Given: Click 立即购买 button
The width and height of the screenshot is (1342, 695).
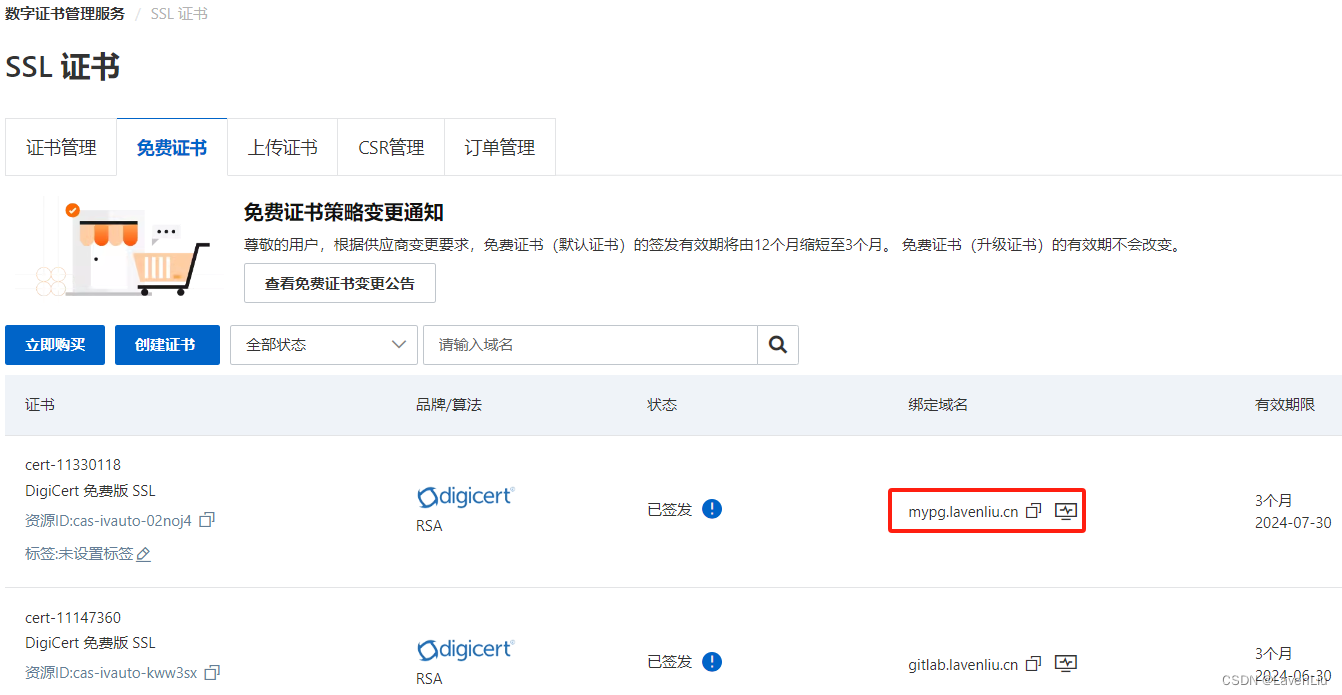Looking at the screenshot, I should click(x=55, y=345).
